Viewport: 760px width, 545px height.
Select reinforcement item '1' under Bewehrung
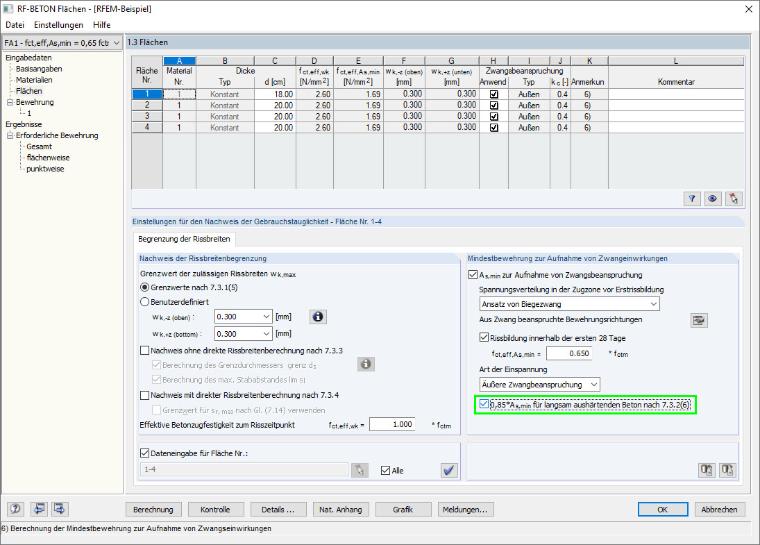point(29,113)
